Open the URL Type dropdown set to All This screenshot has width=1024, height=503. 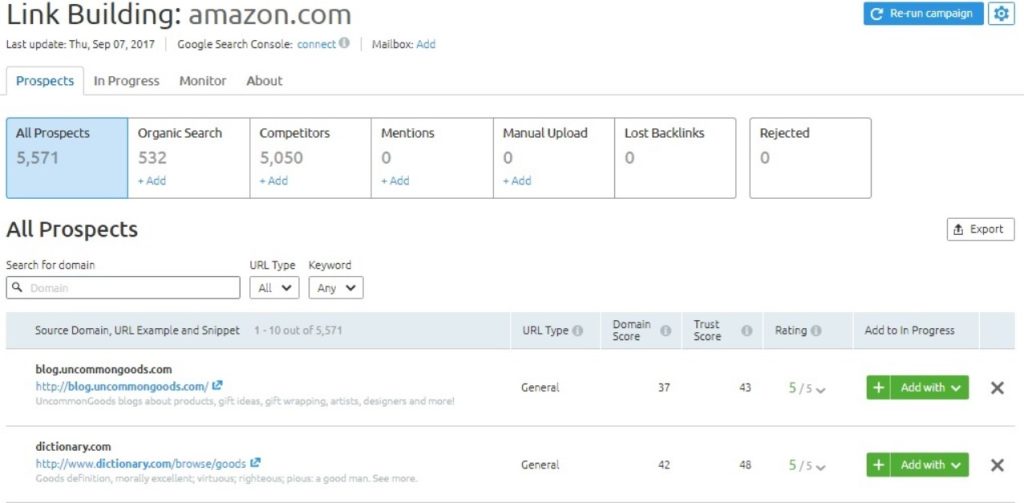click(274, 287)
